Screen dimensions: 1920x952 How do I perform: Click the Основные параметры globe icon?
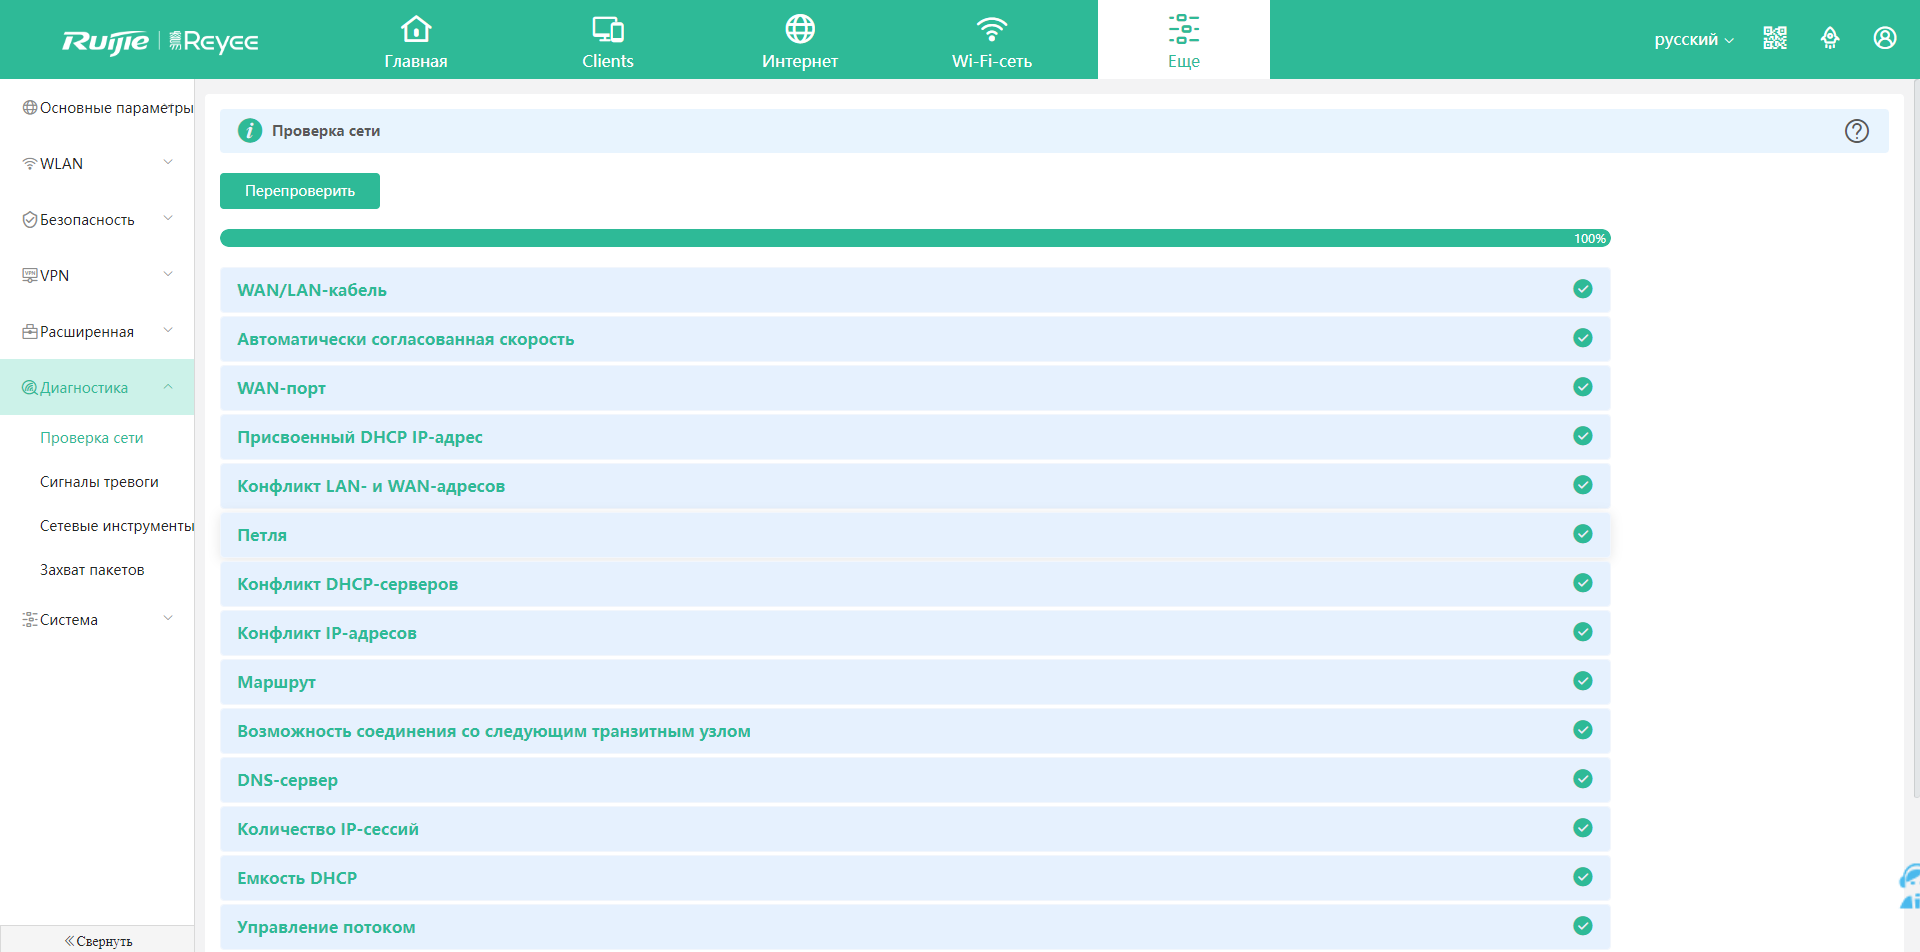point(30,107)
